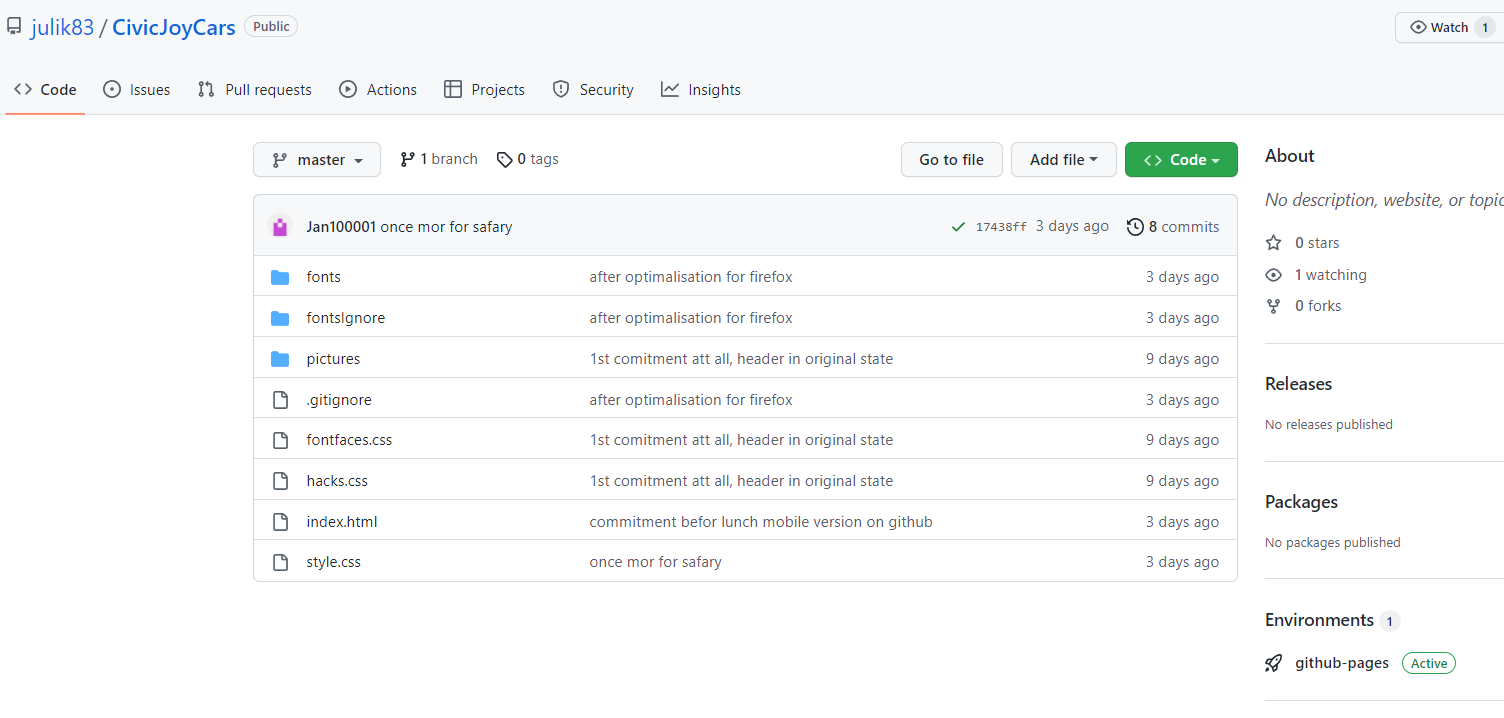Click the github-pages rocket icon
This screenshot has height=718, width=1504.
pos(1272,663)
